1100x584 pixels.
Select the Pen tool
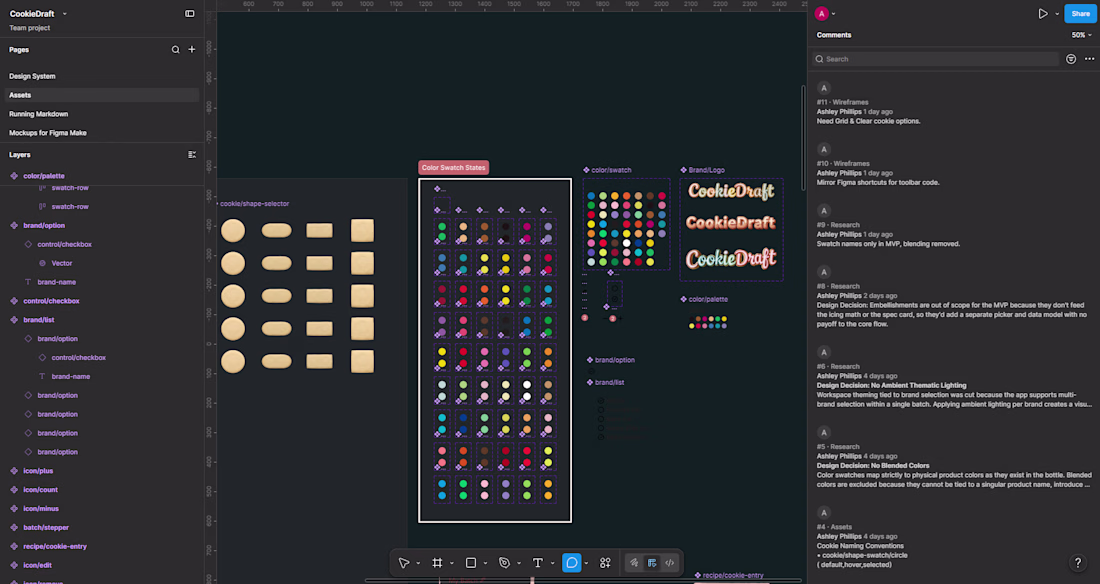(504, 563)
